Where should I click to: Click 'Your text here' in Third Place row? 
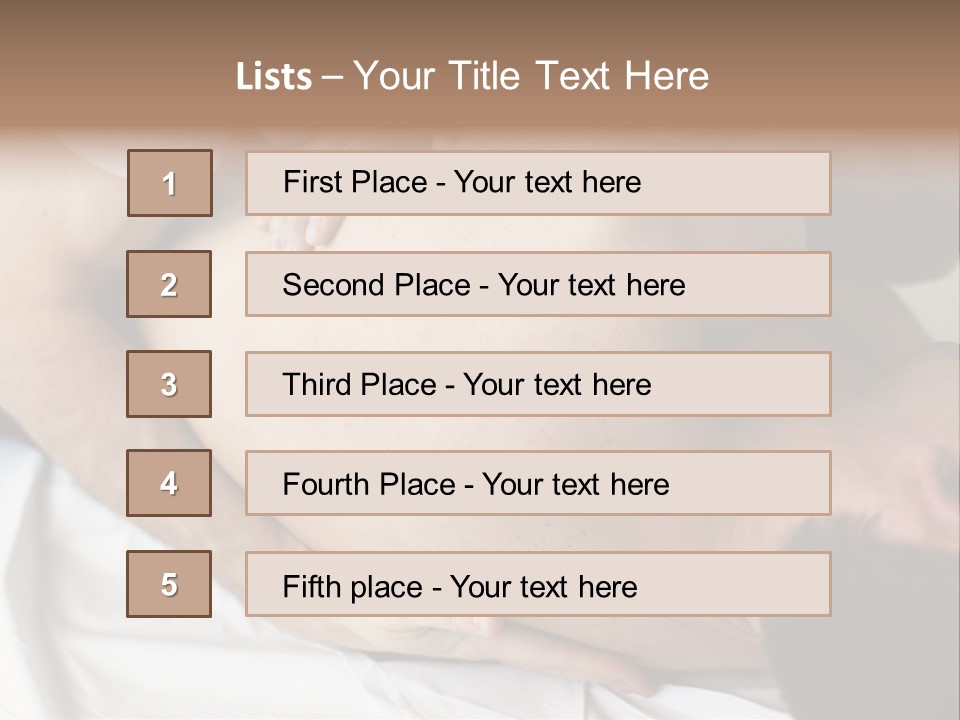coord(557,384)
